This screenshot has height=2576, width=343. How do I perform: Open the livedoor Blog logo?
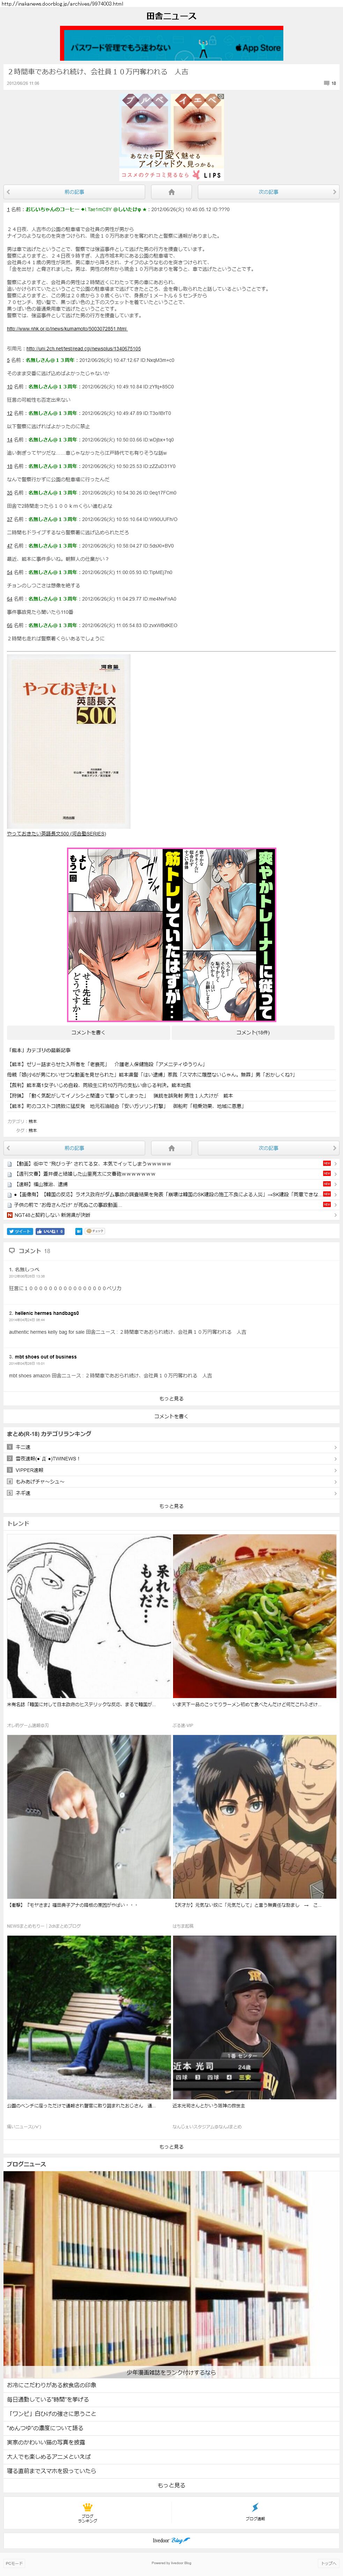[x=171, y=2540]
